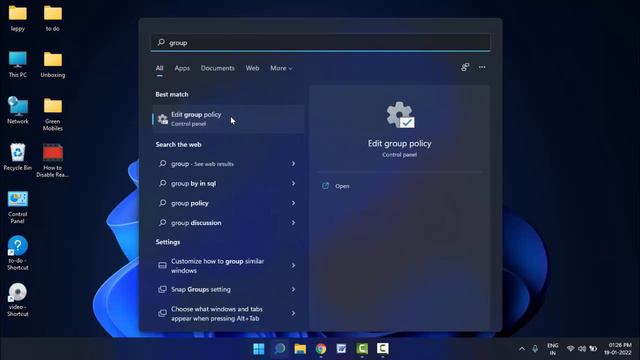640x360 pixels.
Task: Open File Explorer from taskbar
Action: (300, 349)
